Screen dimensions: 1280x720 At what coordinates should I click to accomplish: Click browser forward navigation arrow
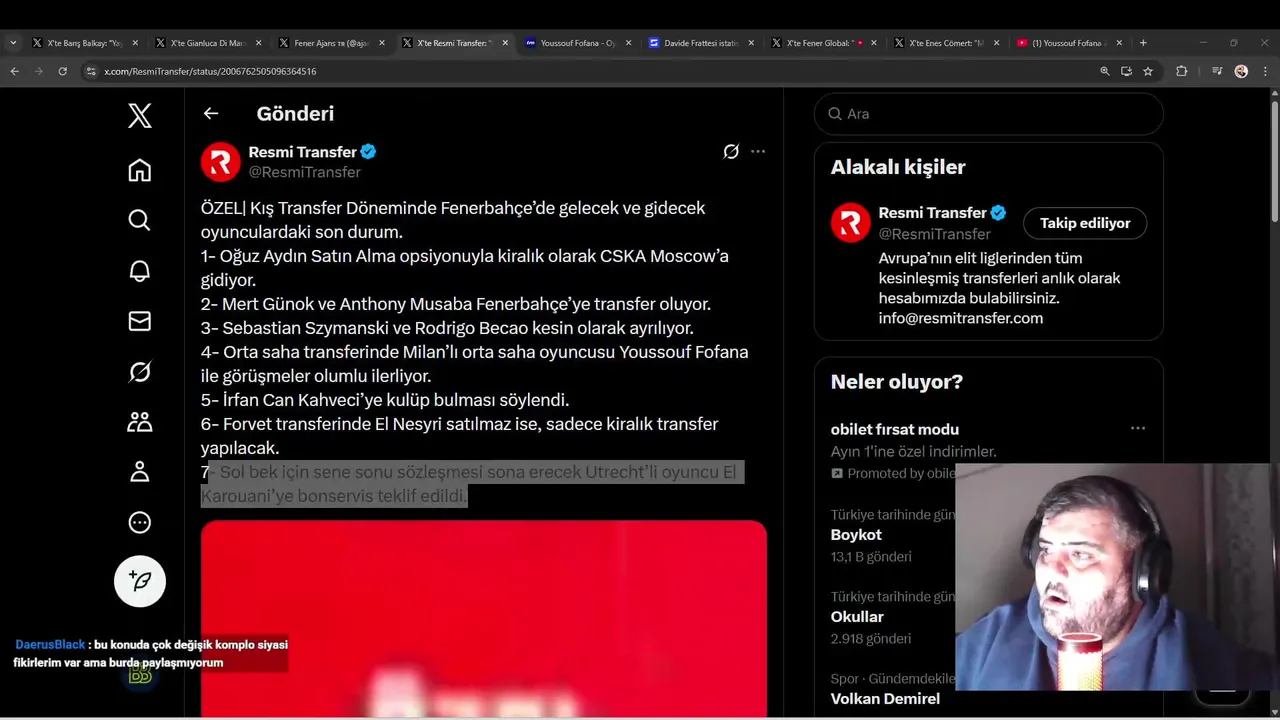pyautogui.click(x=38, y=71)
